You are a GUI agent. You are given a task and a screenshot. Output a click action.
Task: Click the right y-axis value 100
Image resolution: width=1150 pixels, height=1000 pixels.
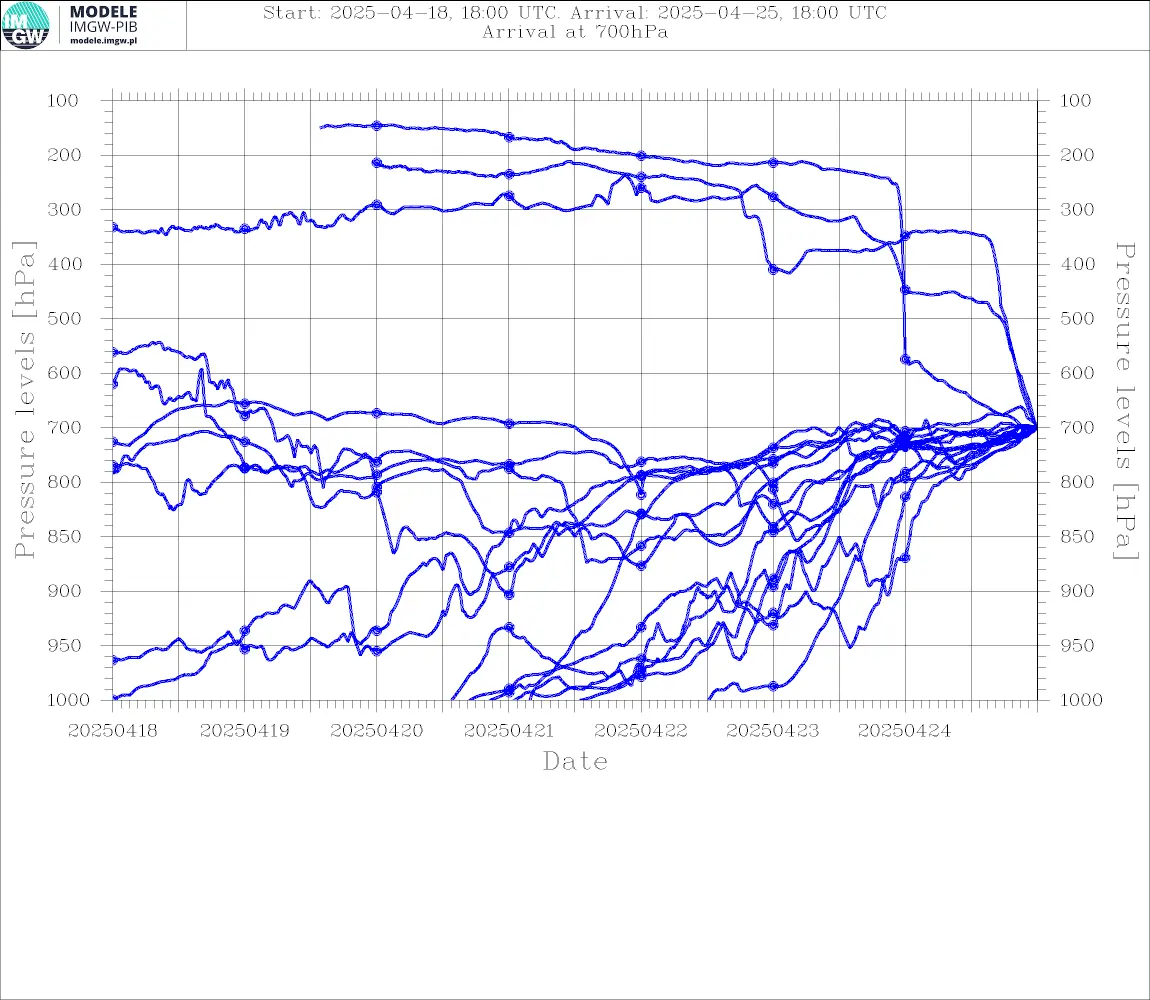coord(1076,101)
